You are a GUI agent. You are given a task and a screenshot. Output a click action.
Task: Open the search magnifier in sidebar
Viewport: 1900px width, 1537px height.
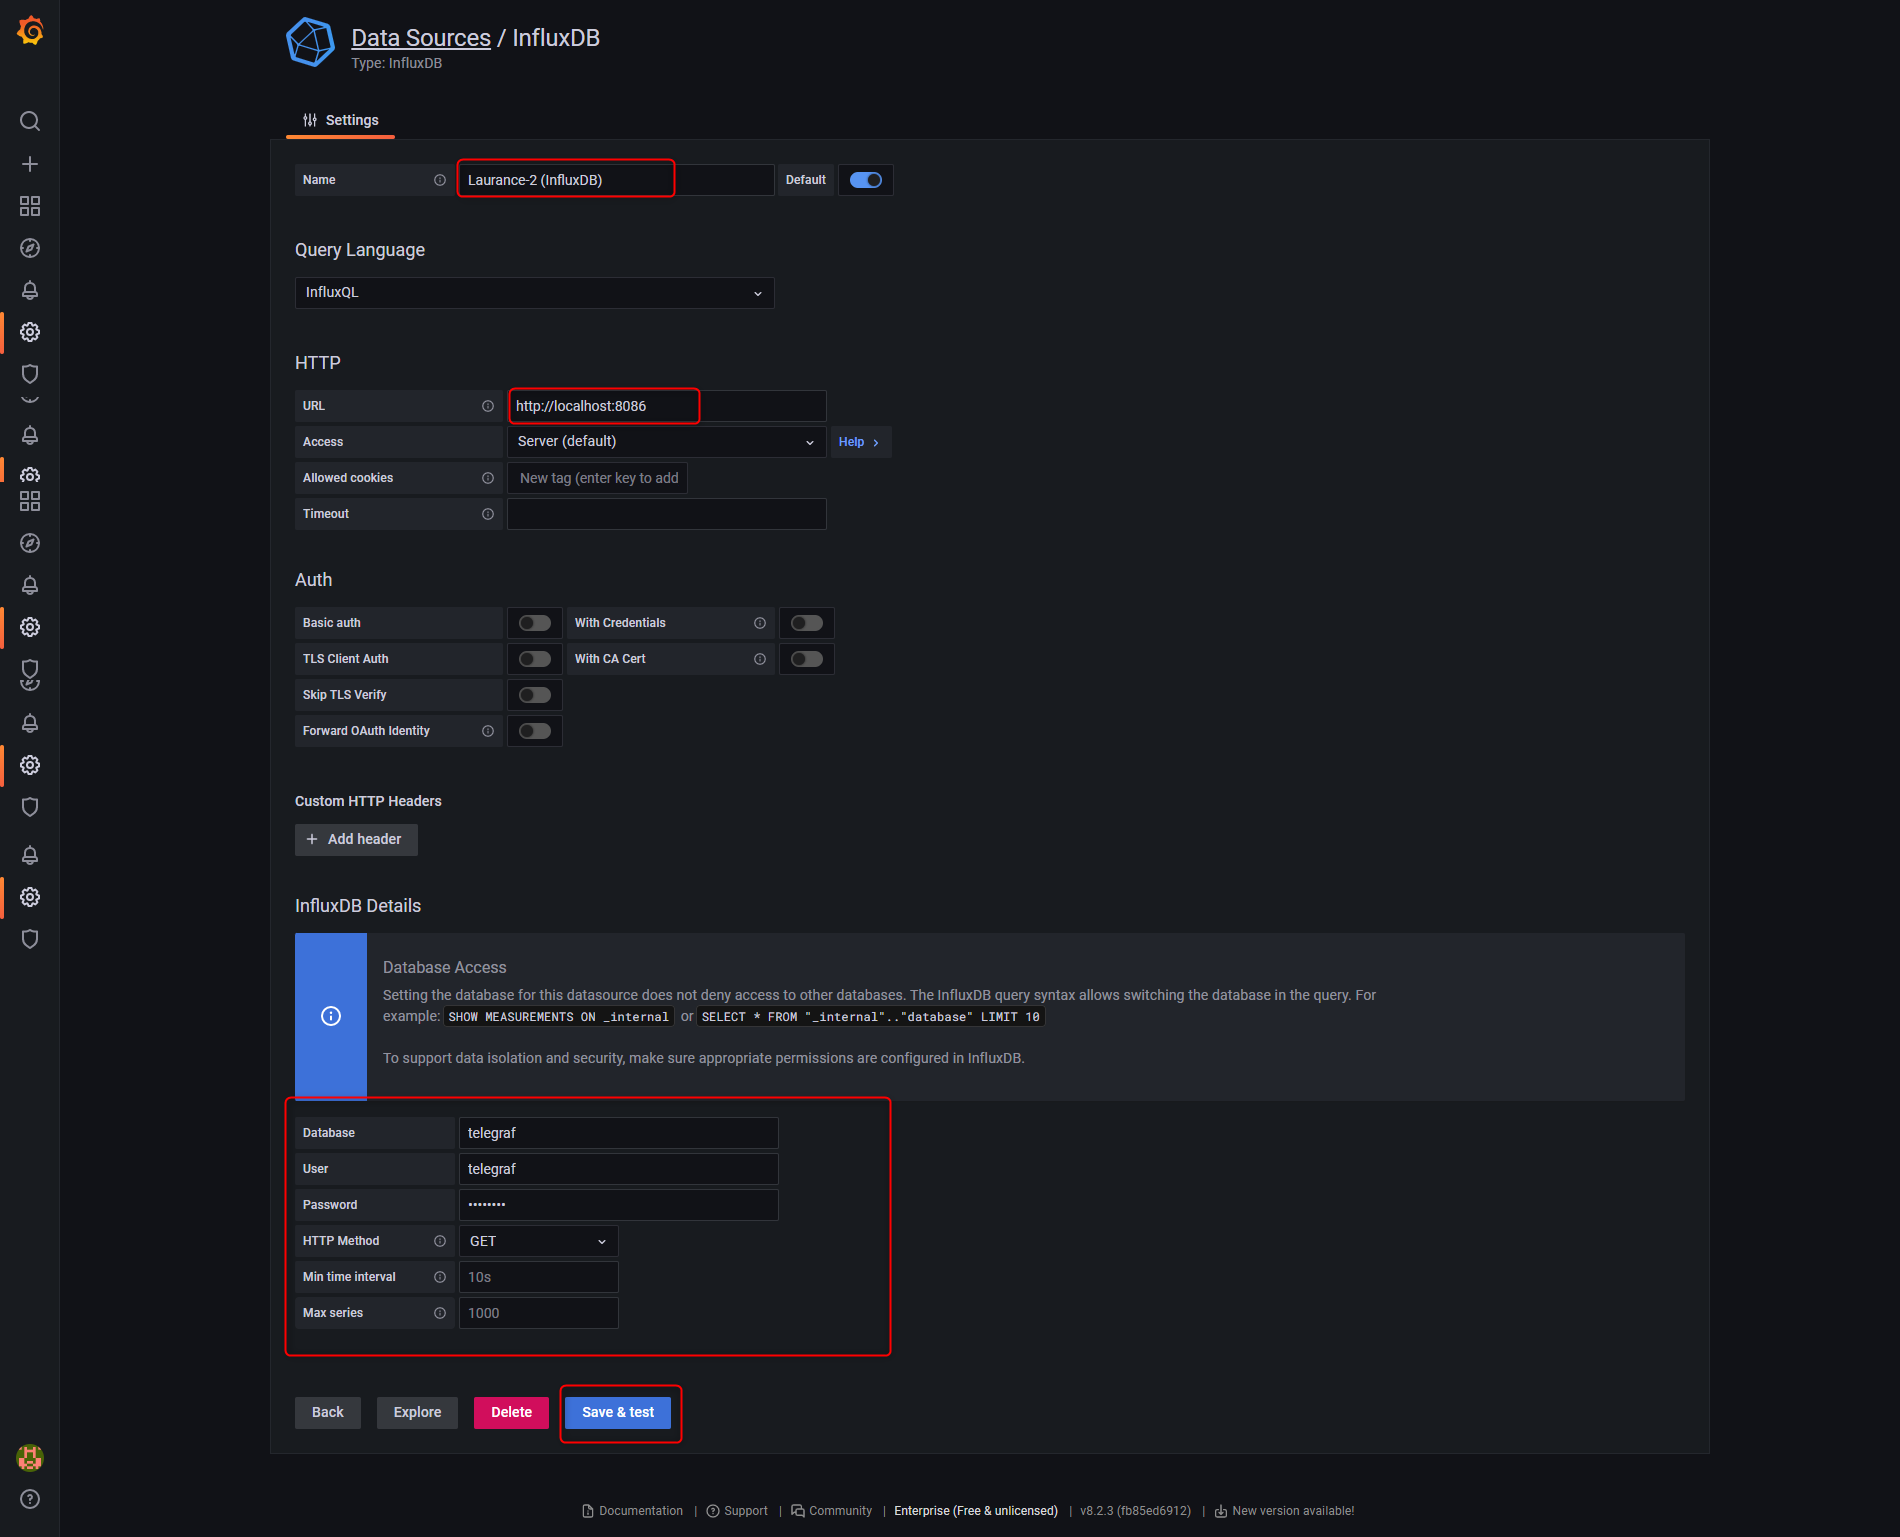30,121
